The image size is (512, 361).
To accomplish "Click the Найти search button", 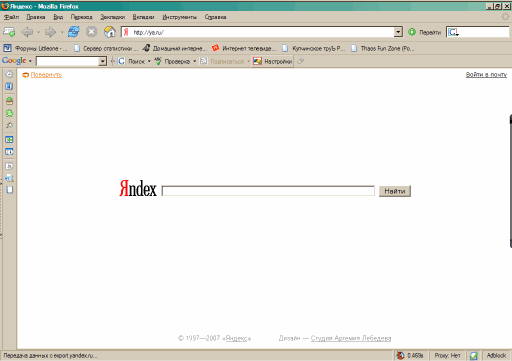I will pyautogui.click(x=395, y=191).
